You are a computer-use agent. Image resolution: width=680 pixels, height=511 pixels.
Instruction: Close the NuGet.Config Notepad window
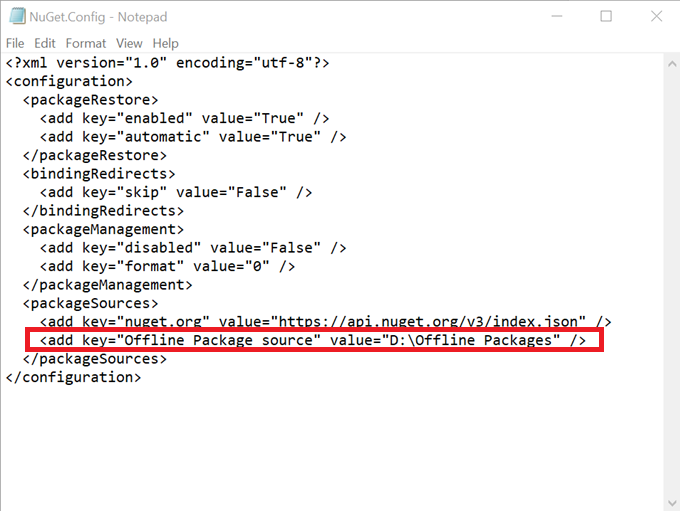point(656,16)
